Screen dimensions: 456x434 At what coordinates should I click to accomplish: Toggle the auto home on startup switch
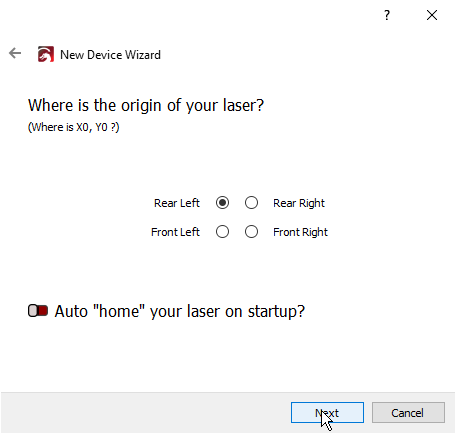pyautogui.click(x=38, y=311)
